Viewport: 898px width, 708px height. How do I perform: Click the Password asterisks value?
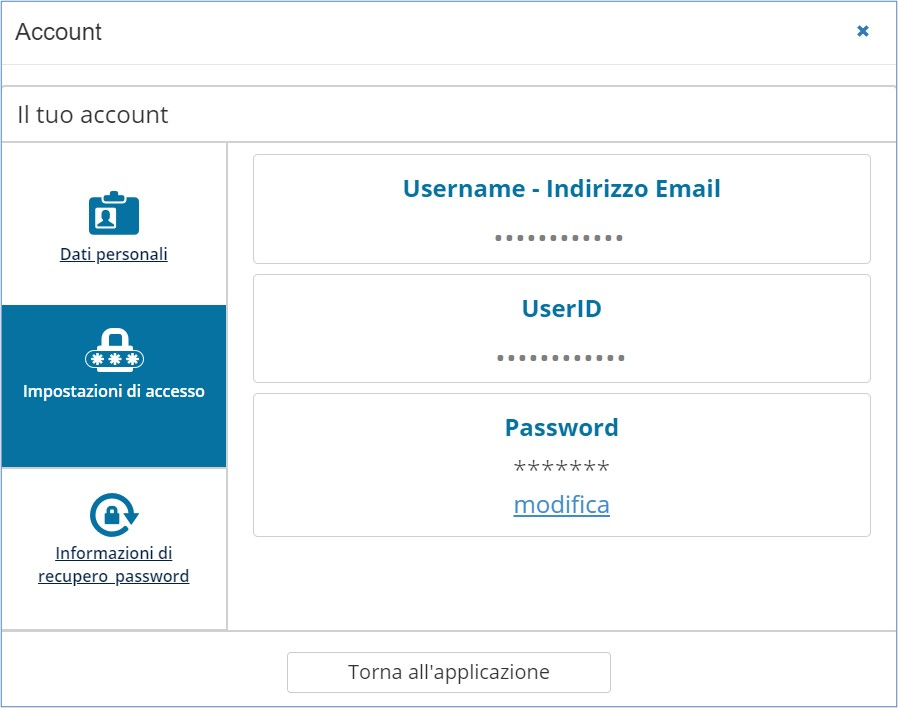point(561,467)
